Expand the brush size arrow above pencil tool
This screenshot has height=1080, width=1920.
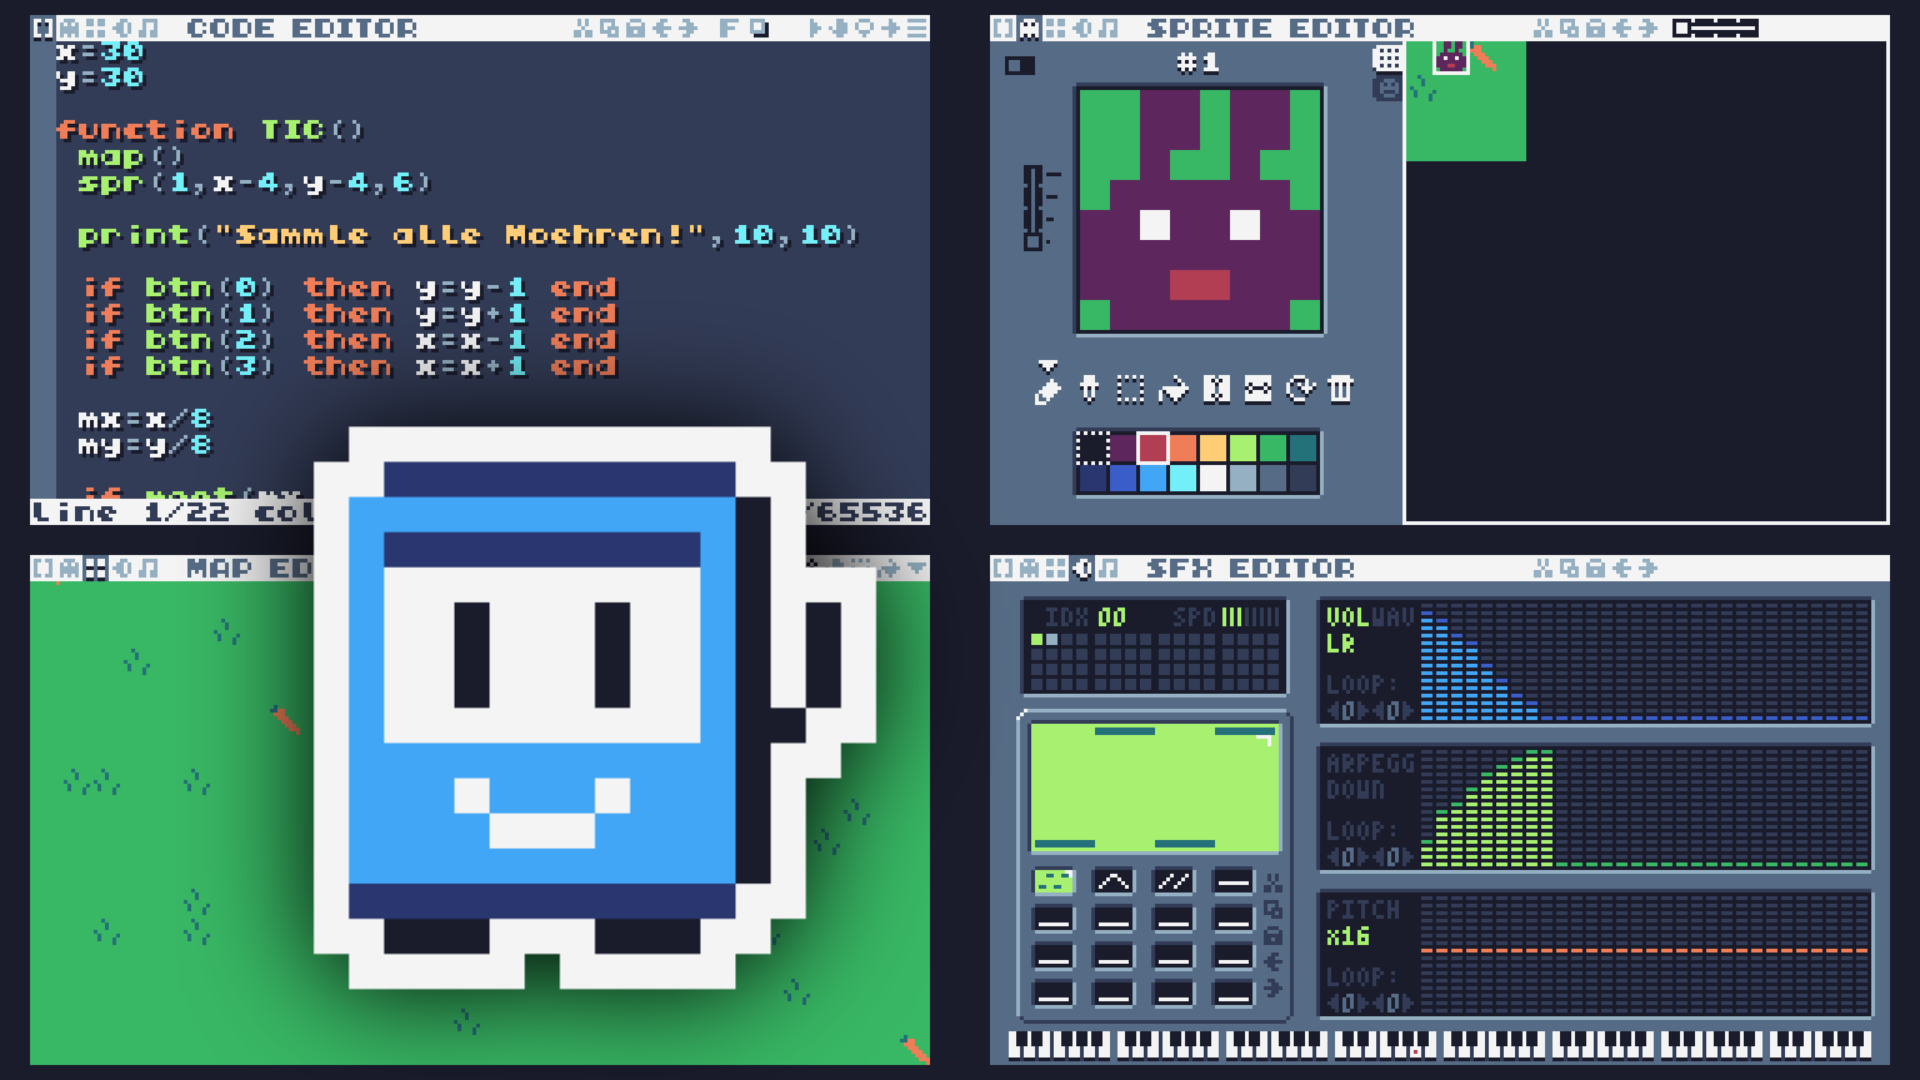(1047, 366)
